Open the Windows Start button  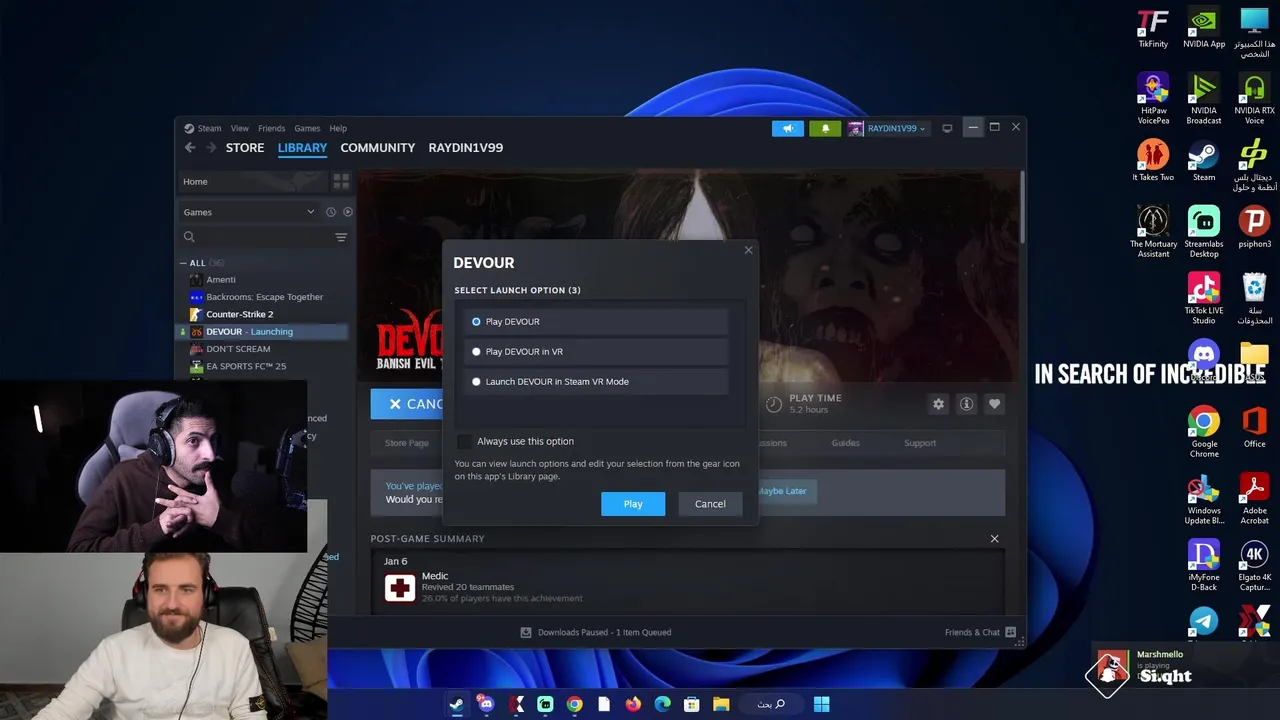pos(821,704)
